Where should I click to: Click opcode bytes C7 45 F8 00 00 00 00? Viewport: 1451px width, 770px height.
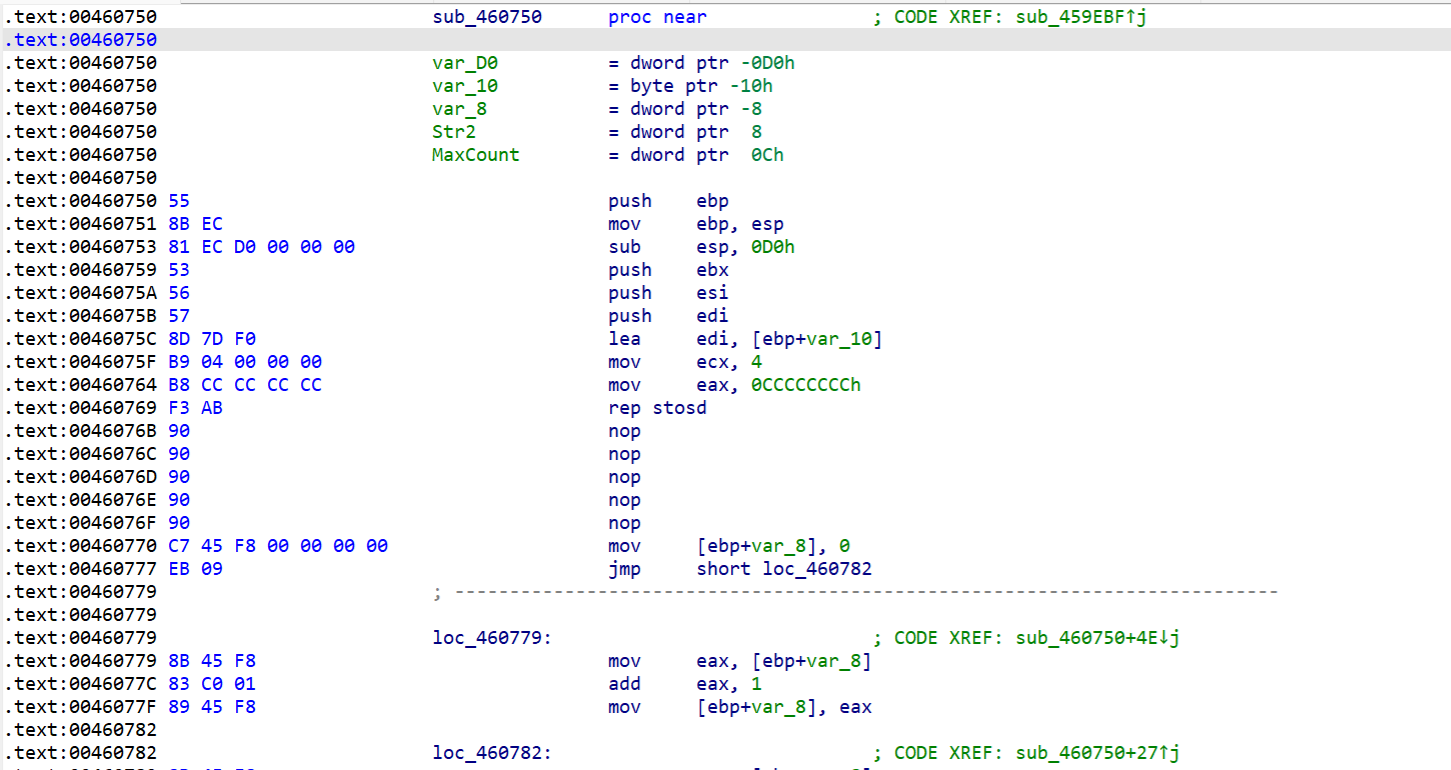point(278,546)
